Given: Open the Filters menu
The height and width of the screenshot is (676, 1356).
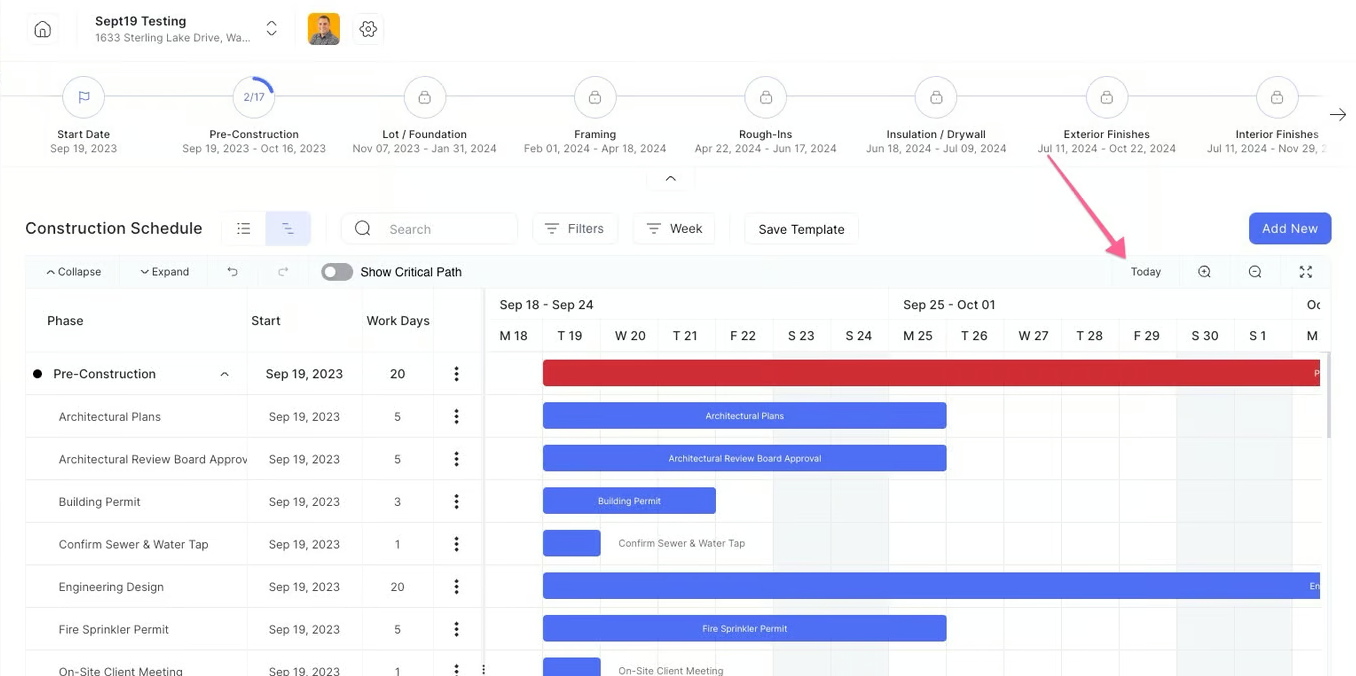Looking at the screenshot, I should [575, 229].
